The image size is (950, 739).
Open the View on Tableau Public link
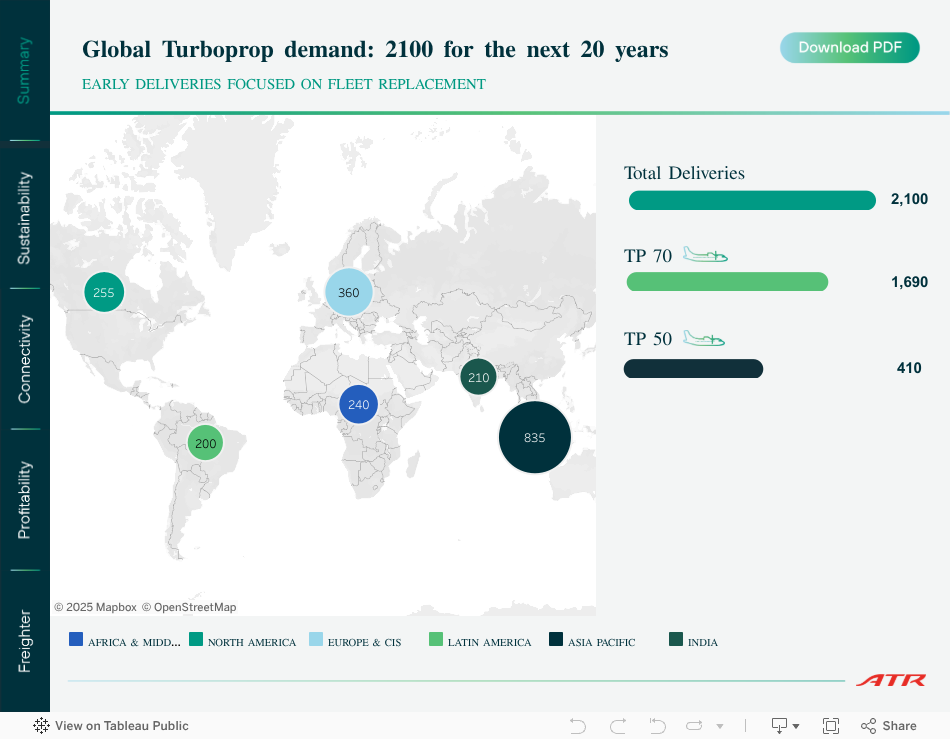pyautogui.click(x=111, y=726)
